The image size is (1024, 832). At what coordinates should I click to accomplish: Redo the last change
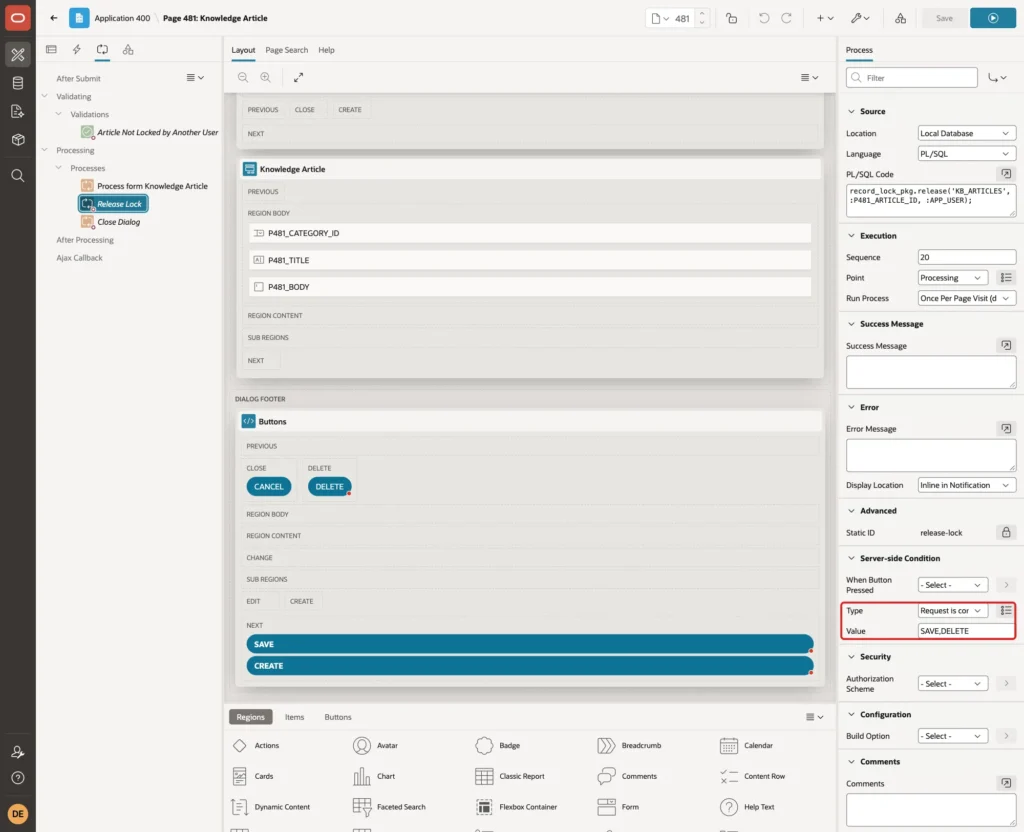coord(786,18)
